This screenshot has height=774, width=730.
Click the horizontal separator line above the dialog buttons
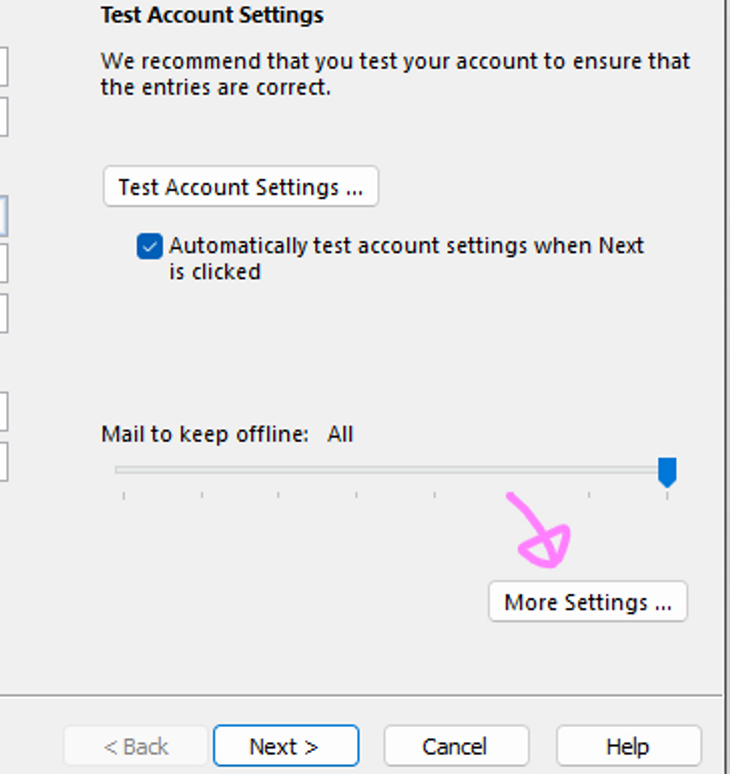tap(360, 694)
